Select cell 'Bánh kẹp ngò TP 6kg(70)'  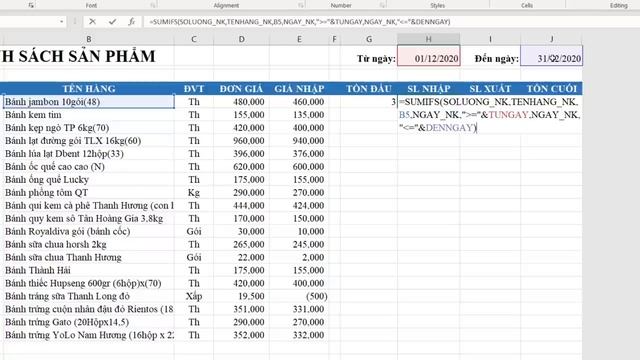coord(89,128)
